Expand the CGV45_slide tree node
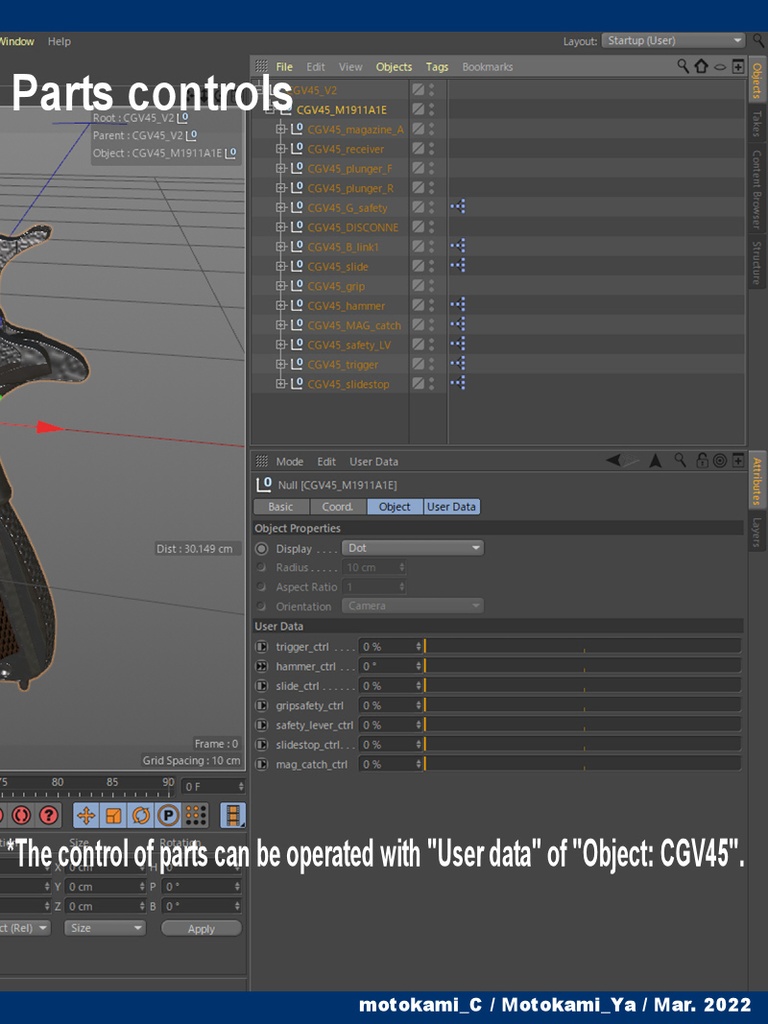 (280, 266)
